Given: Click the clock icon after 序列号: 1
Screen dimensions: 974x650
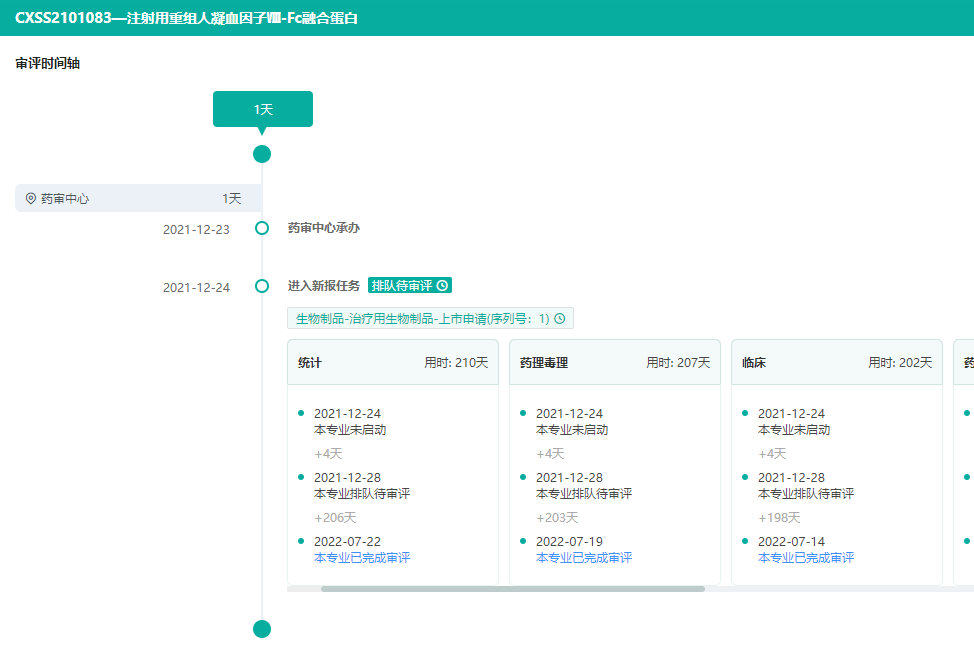Looking at the screenshot, I should 560,319.
